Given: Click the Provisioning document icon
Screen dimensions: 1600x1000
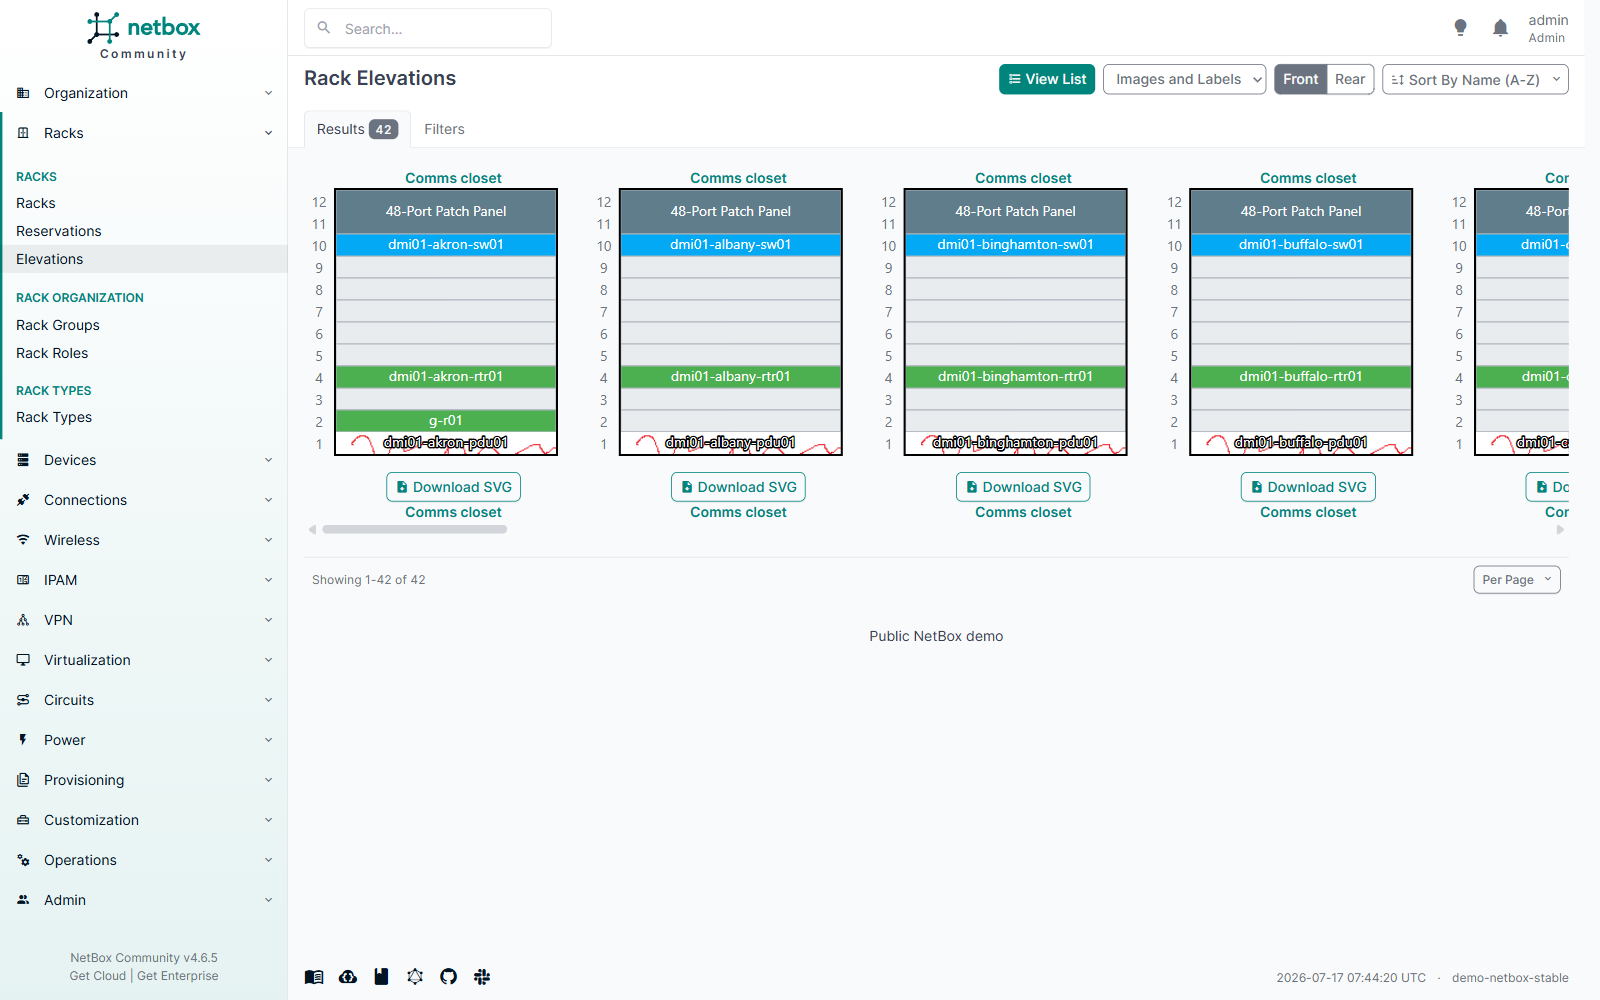Looking at the screenshot, I should tap(23, 780).
